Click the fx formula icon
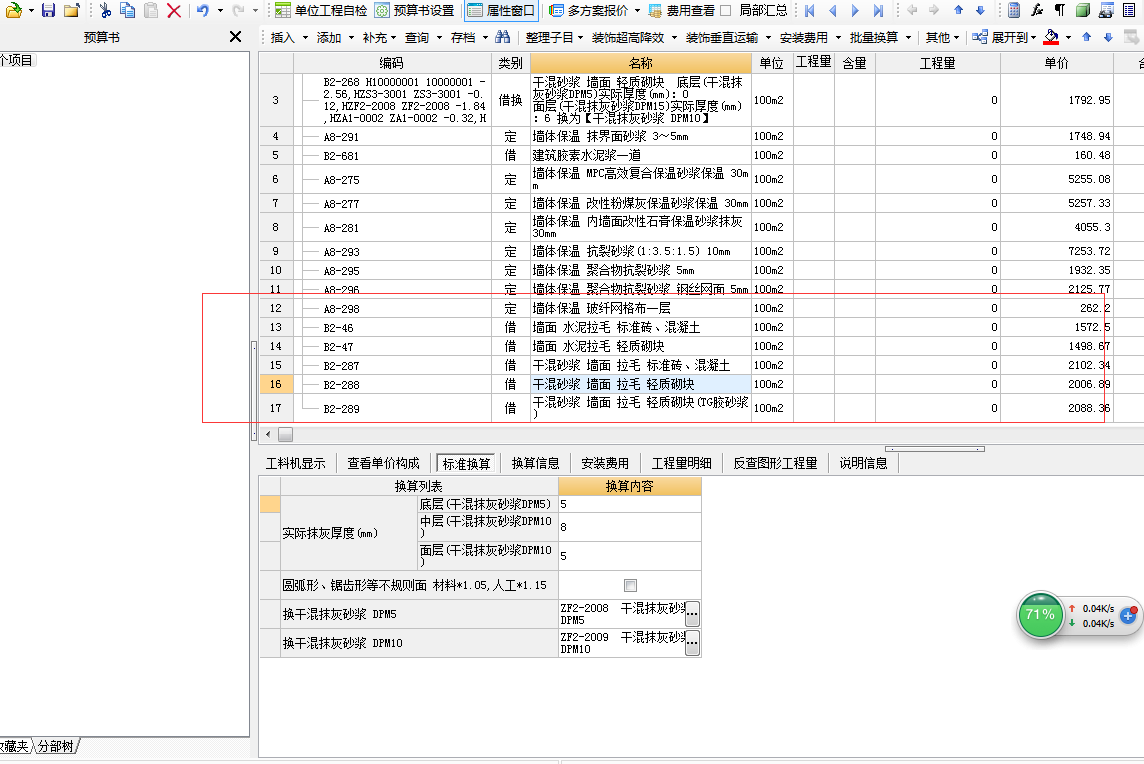 click(1037, 10)
